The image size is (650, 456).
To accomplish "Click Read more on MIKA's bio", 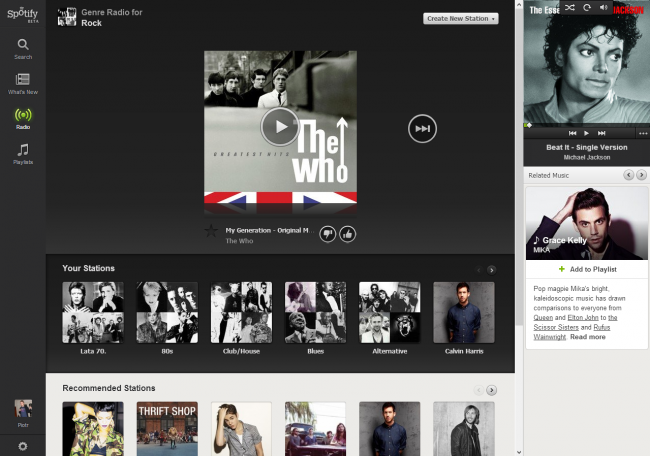I will tap(587, 337).
